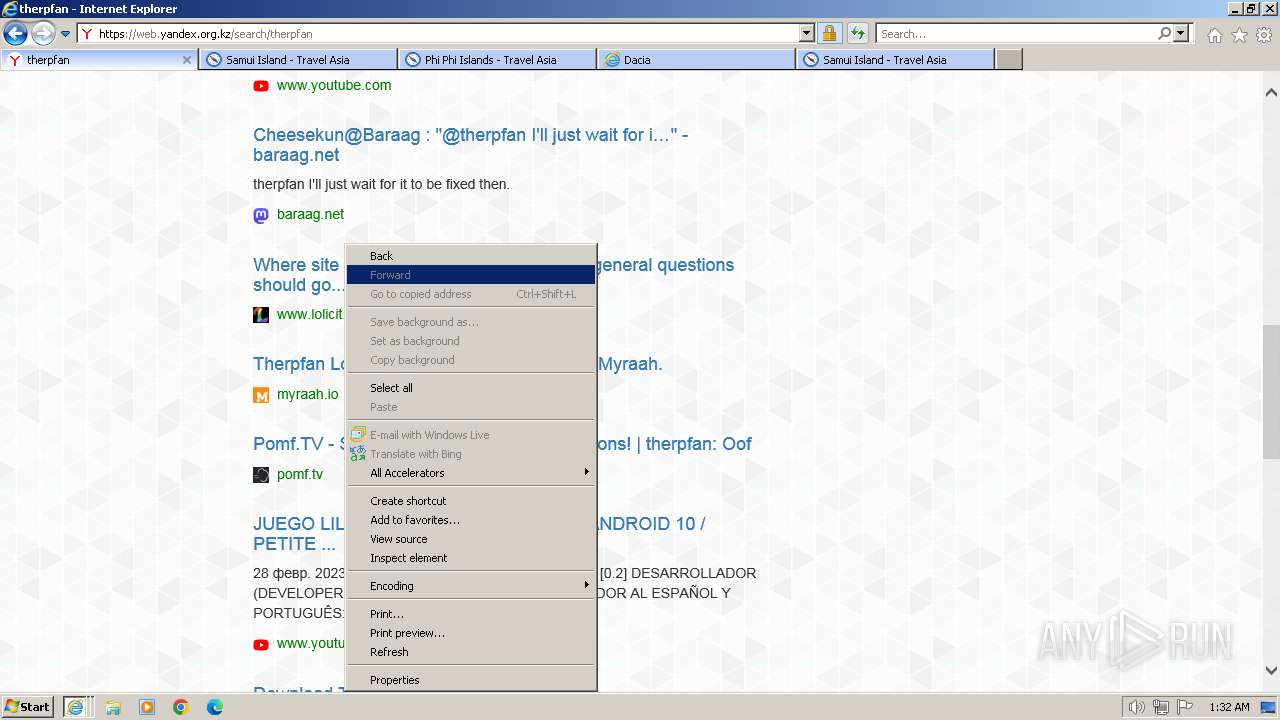Open search provider dropdown arrow
The height and width of the screenshot is (720, 1280).
1182,34
